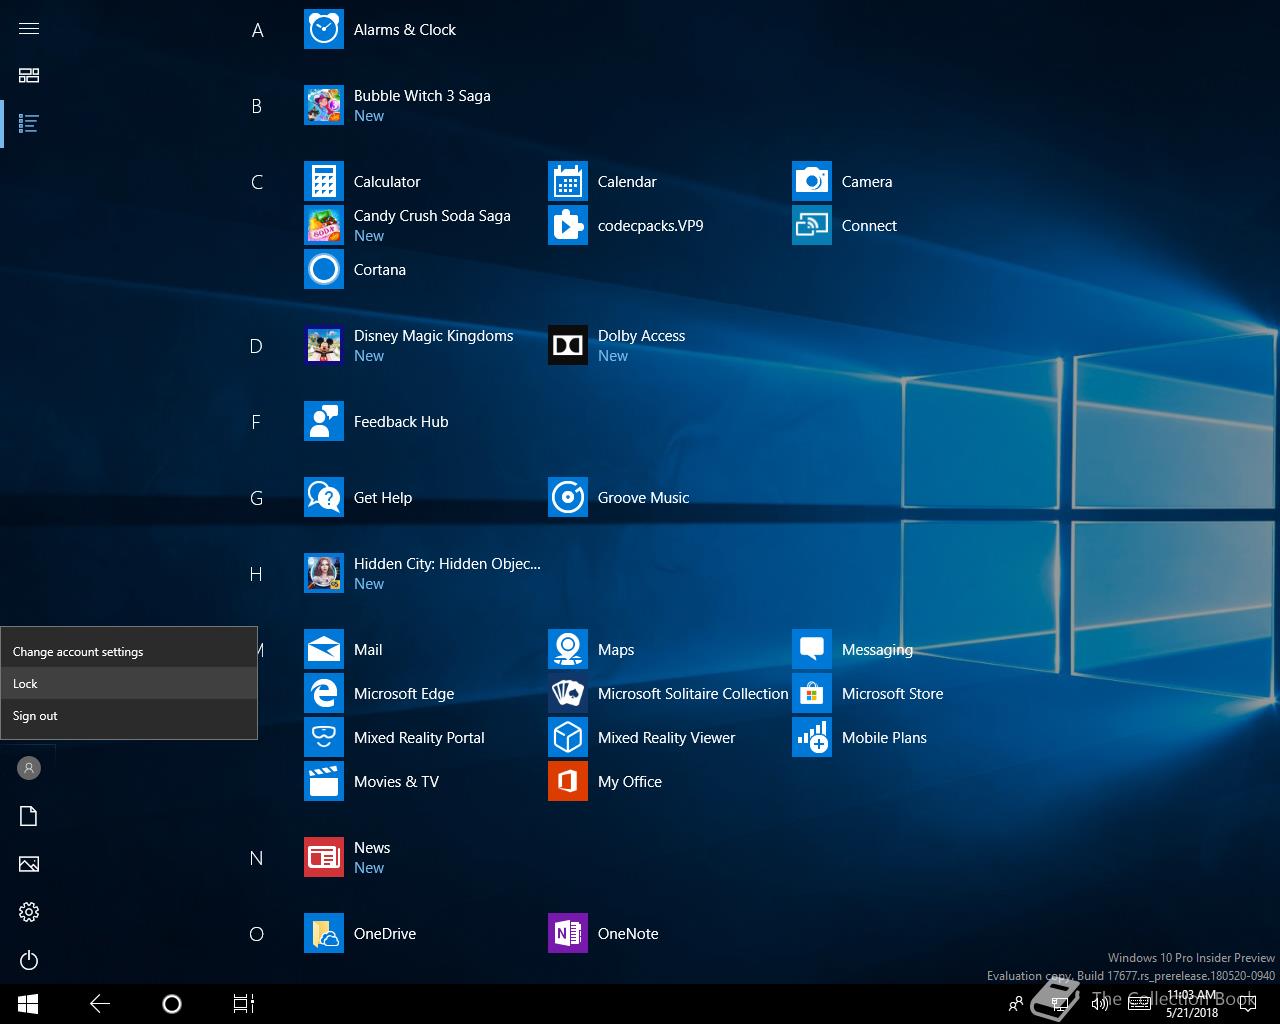Screen dimensions: 1280x1024
Task: Open Action Center notifications icon
Action: (x=1248, y=1004)
